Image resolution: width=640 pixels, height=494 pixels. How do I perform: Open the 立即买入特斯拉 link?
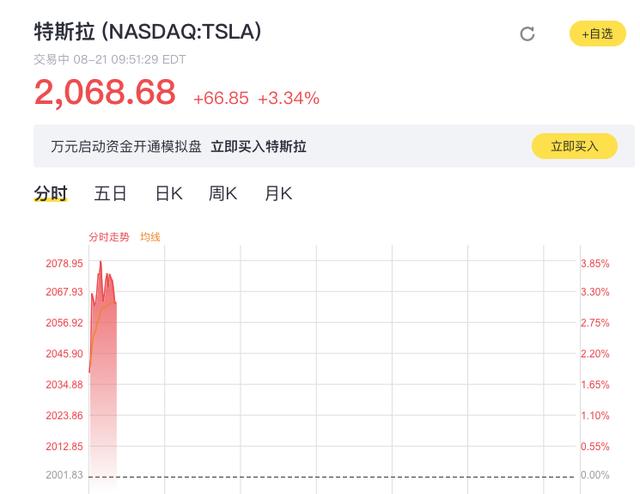(x=259, y=146)
